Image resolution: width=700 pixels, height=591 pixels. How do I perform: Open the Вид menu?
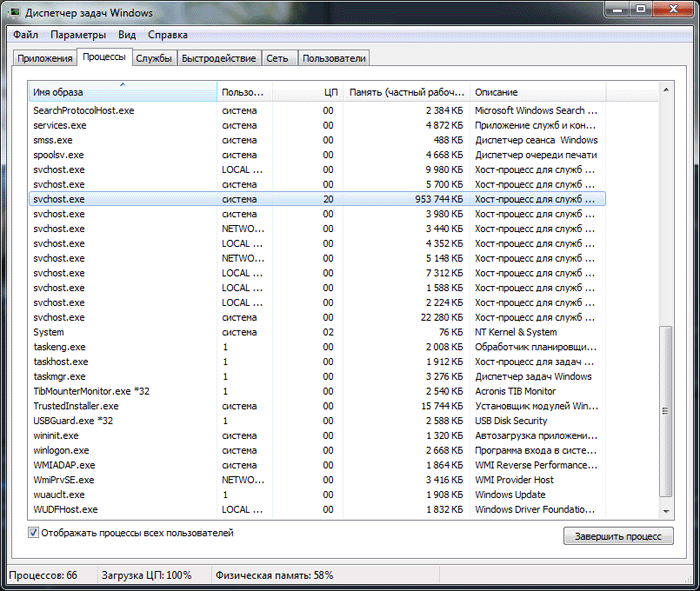tap(127, 35)
